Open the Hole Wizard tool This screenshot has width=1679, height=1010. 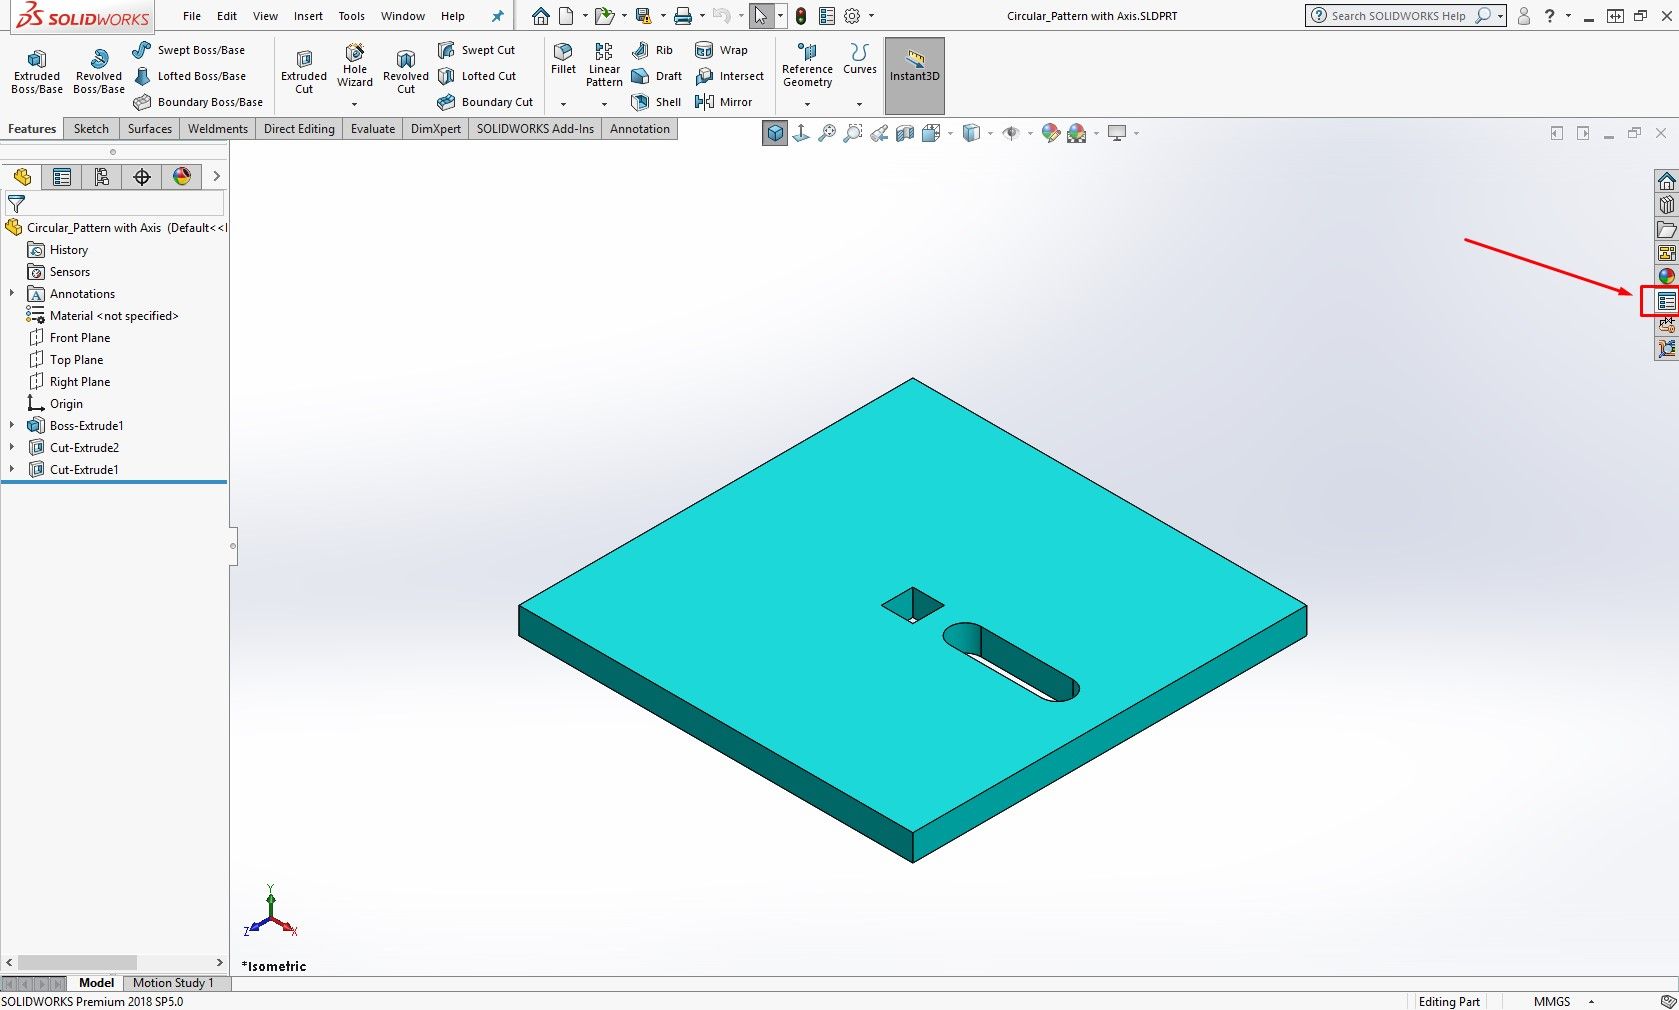pos(355,65)
